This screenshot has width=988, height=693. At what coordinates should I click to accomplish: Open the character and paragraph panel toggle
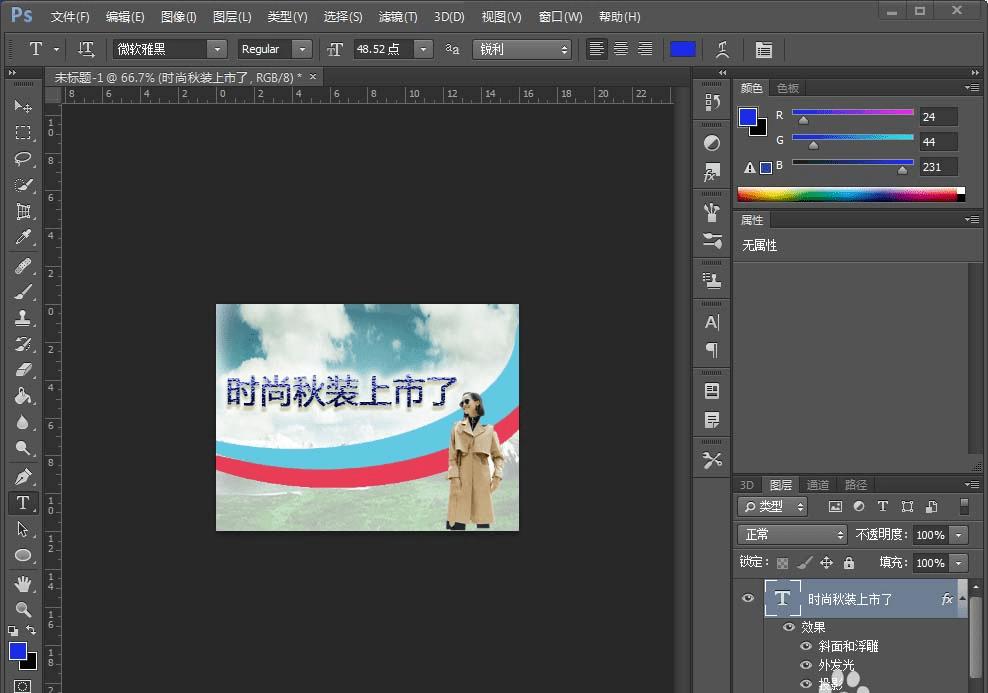763,49
